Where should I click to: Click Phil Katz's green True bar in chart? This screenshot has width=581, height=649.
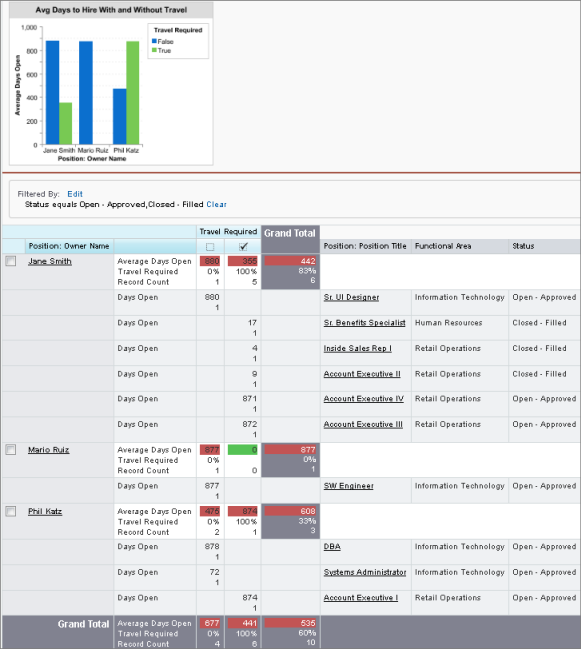coord(132,93)
